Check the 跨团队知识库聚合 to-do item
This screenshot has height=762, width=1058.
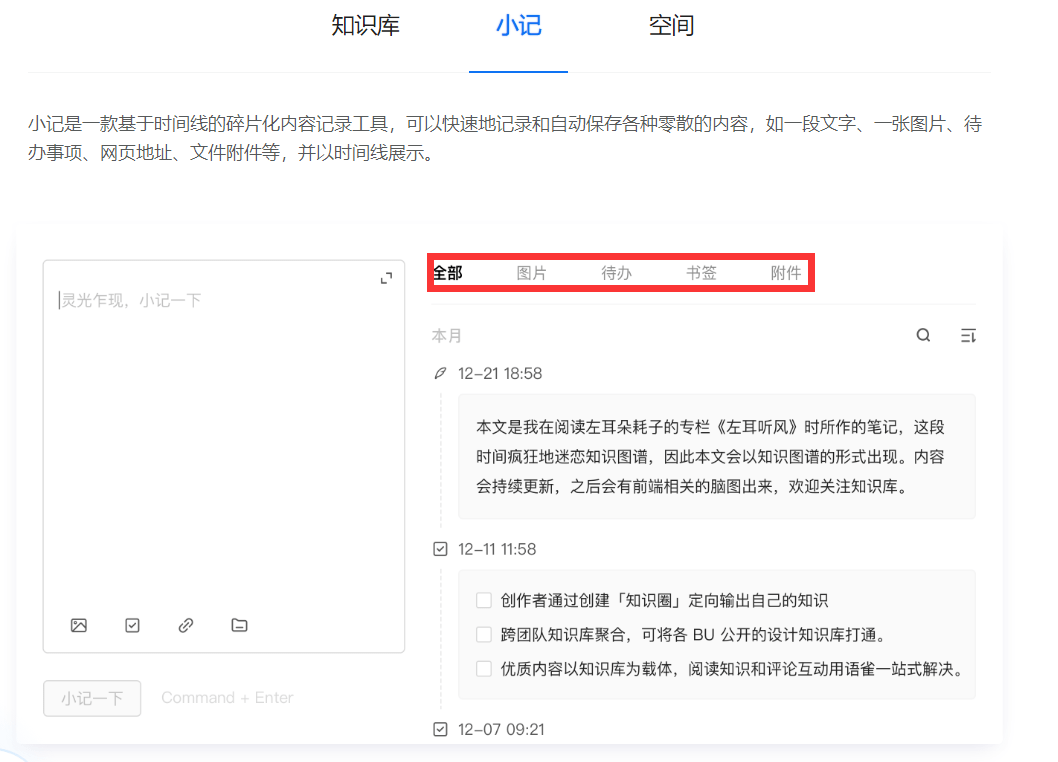(x=483, y=633)
